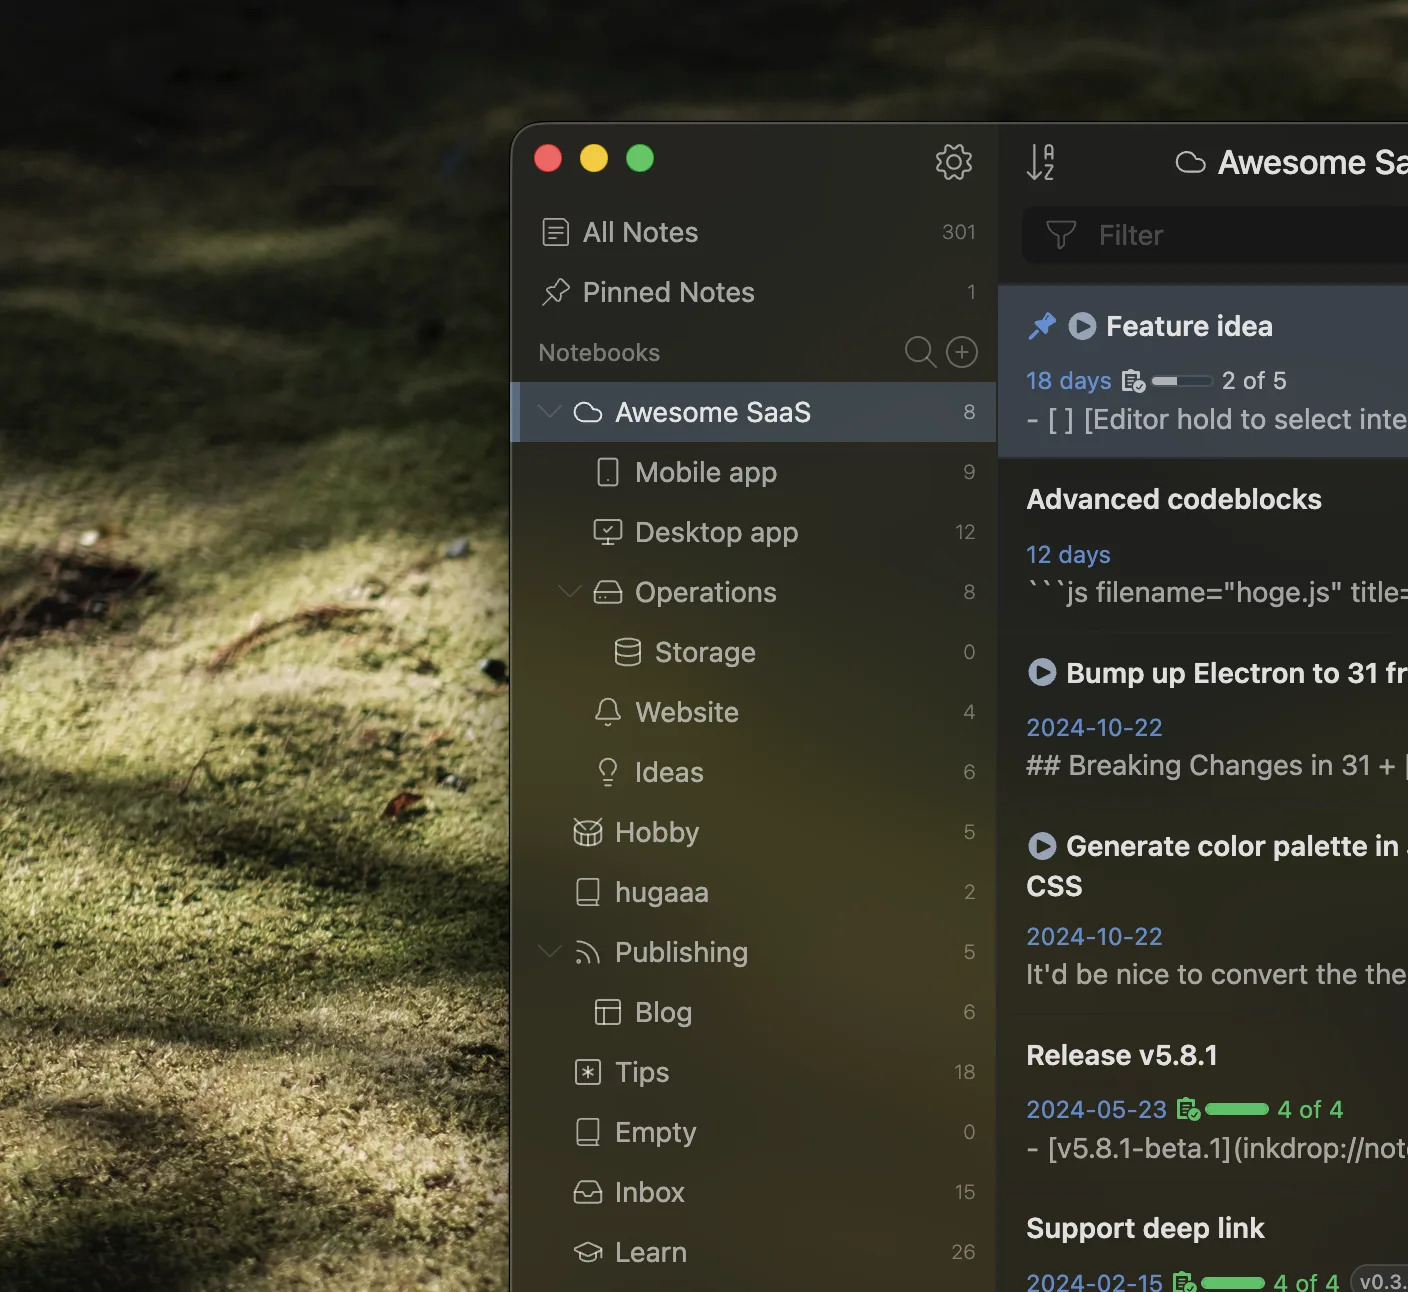Click the Tips asterisk icon
This screenshot has height=1292, width=1408.
pyautogui.click(x=588, y=1072)
